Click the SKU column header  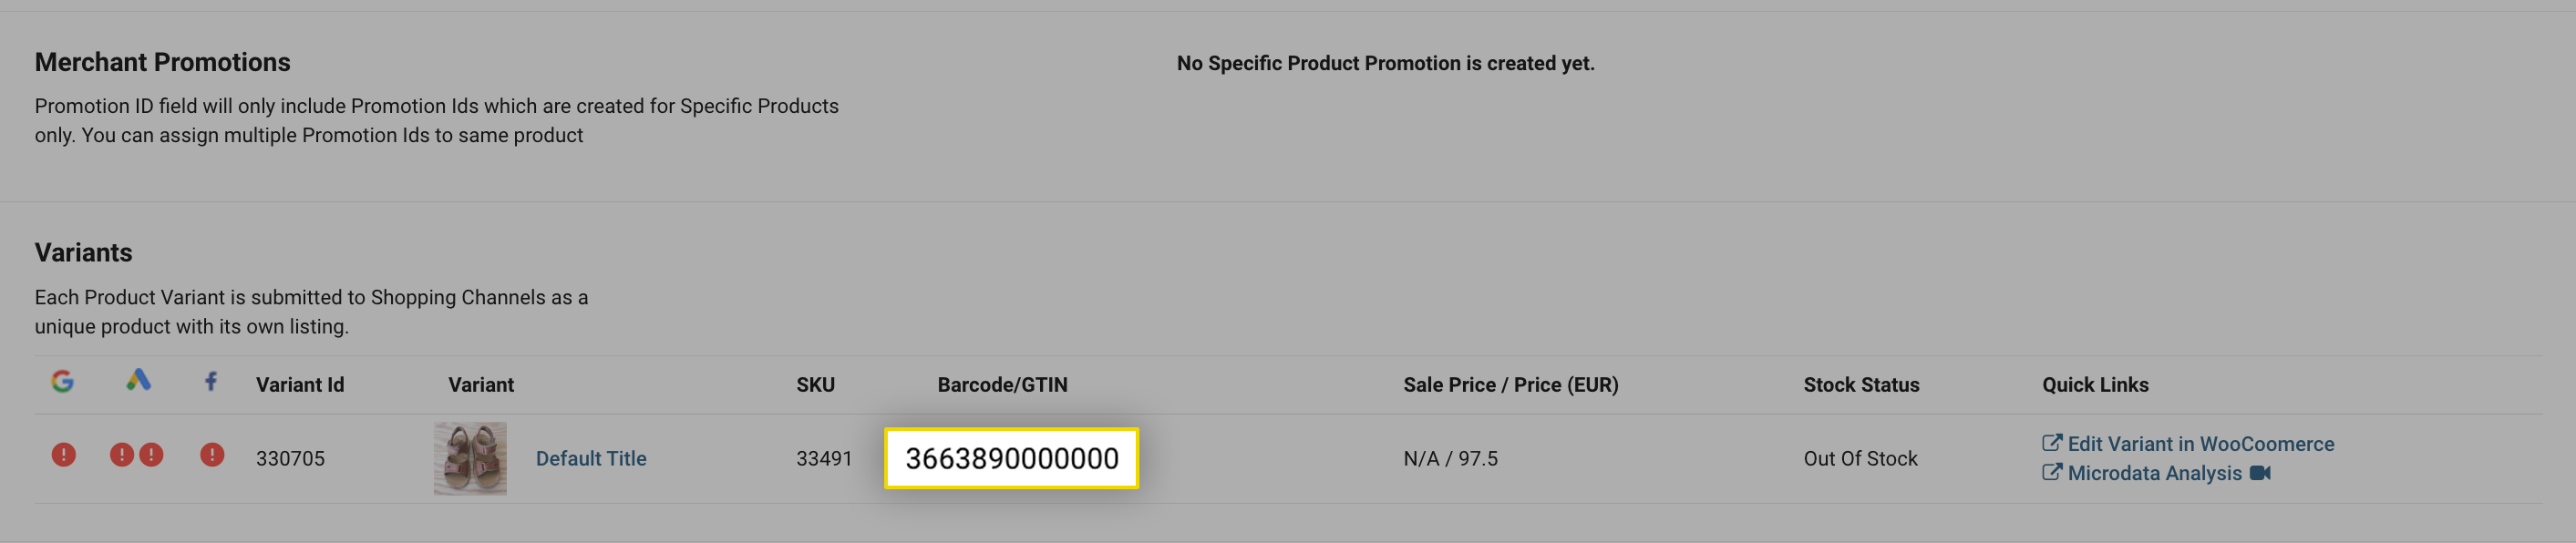[x=815, y=385]
